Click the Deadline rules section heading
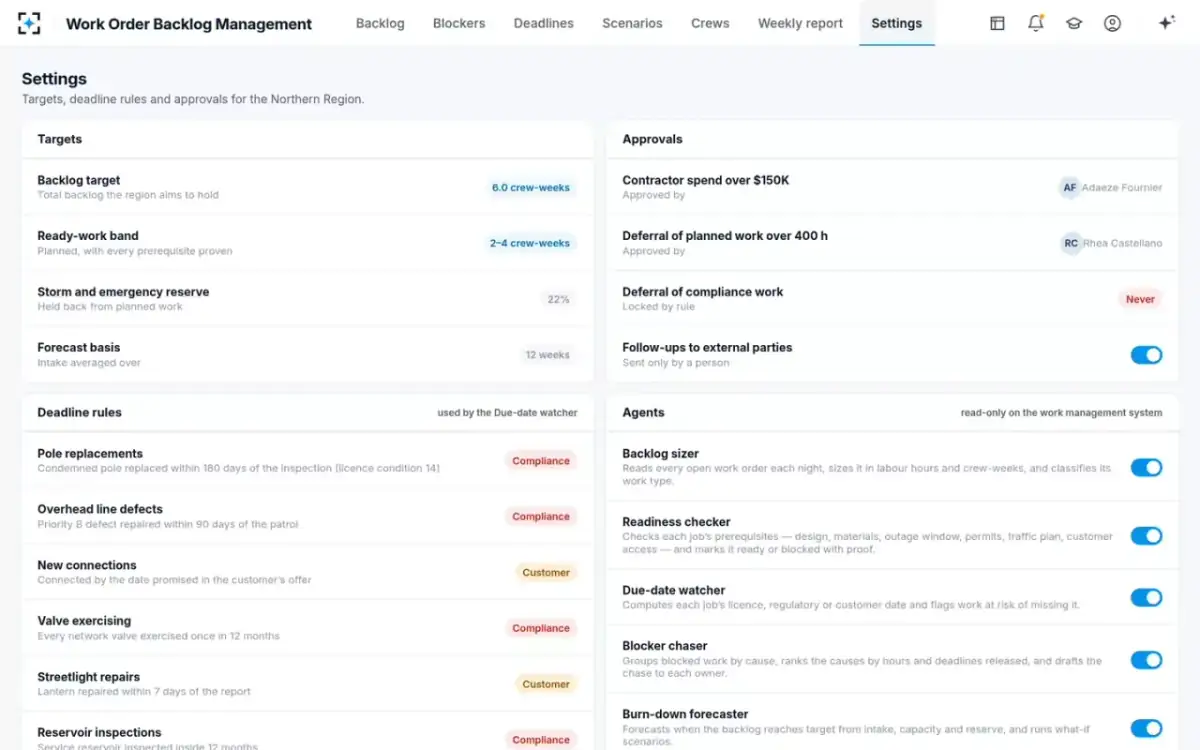 tap(80, 413)
